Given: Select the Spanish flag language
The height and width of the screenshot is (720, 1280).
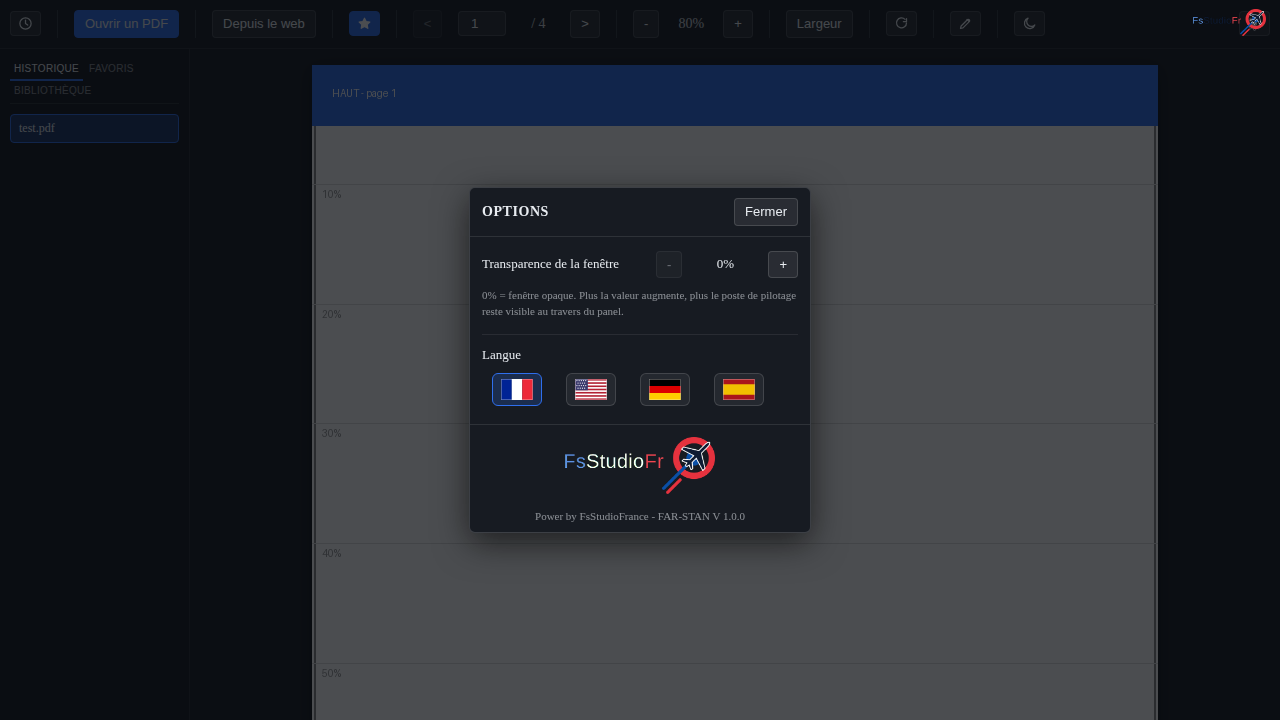Looking at the screenshot, I should 739,389.
